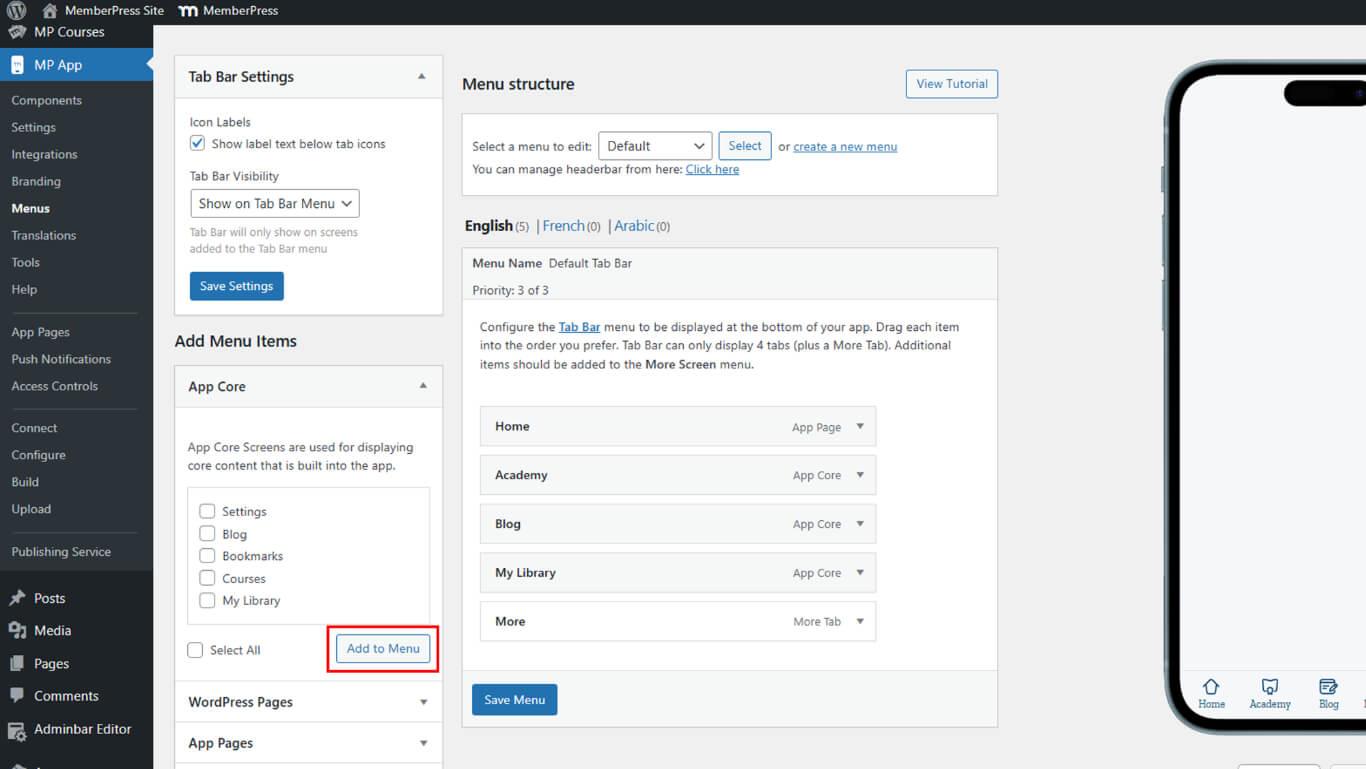1366x769 pixels.
Task: Click the Home icon in phone preview
Action: 1211,687
